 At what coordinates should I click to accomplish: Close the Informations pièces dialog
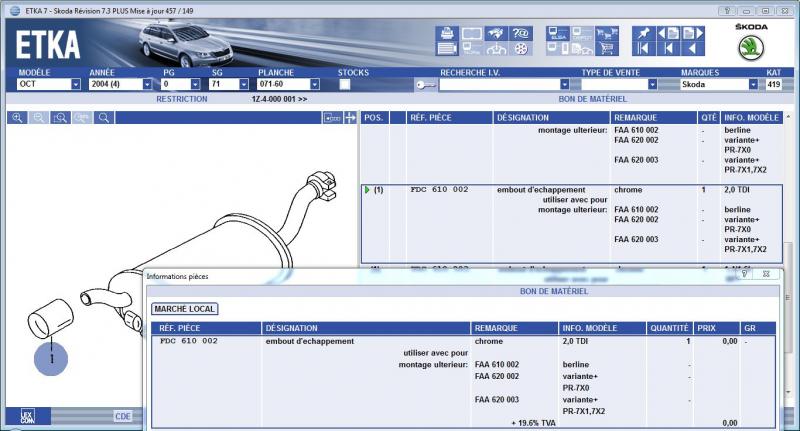[766, 274]
